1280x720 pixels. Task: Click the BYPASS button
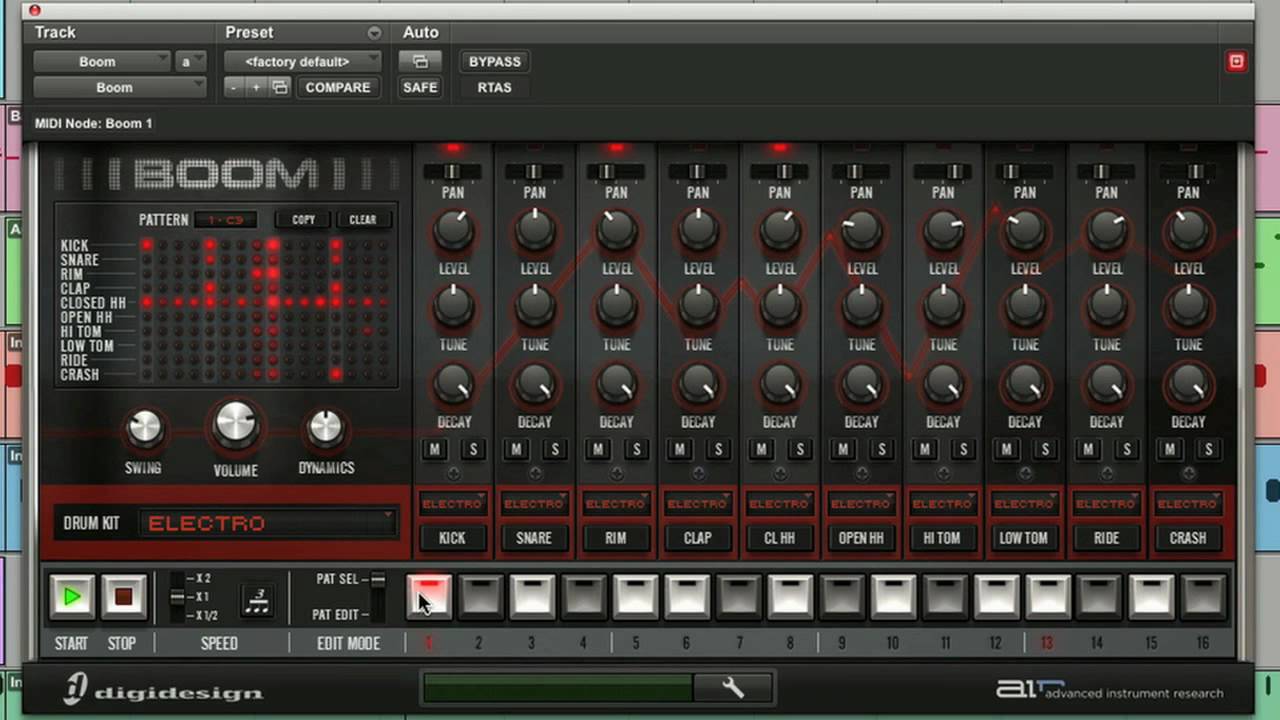[x=495, y=62]
